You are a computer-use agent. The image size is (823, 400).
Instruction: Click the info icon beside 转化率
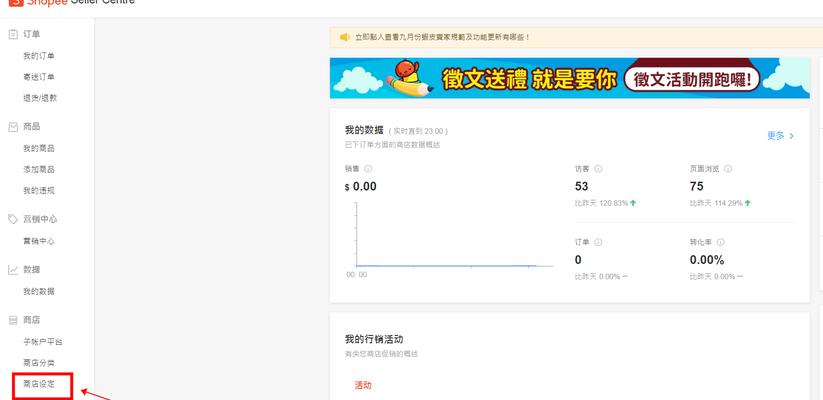pos(720,243)
